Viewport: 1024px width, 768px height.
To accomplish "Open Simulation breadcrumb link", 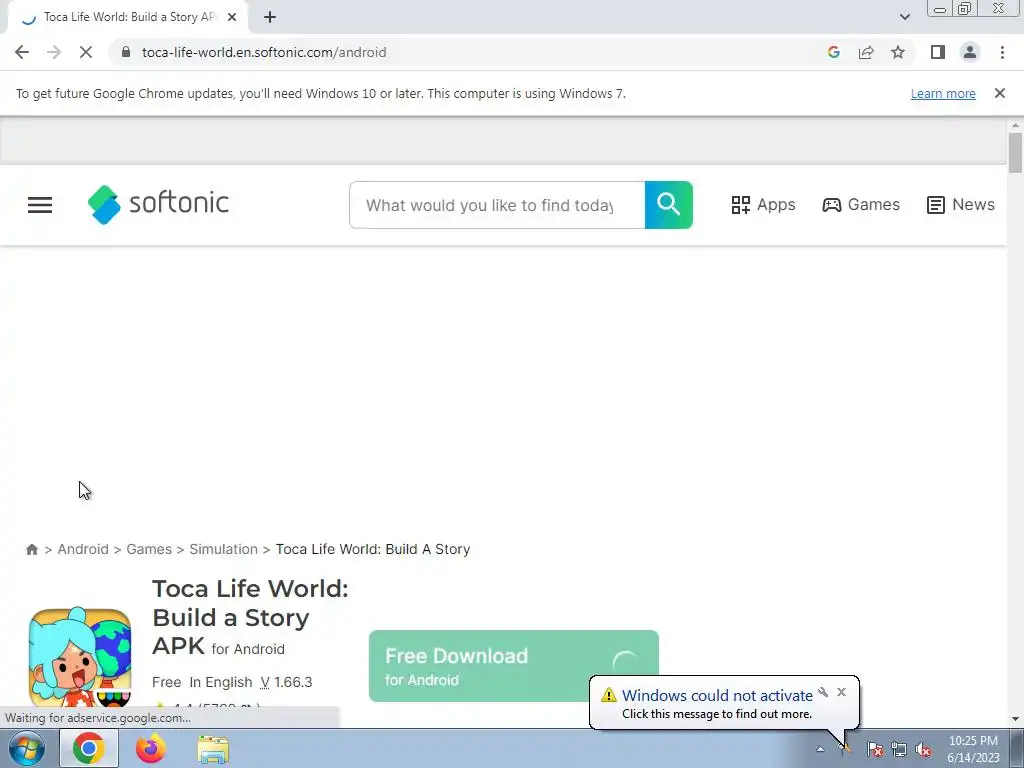I will [223, 549].
